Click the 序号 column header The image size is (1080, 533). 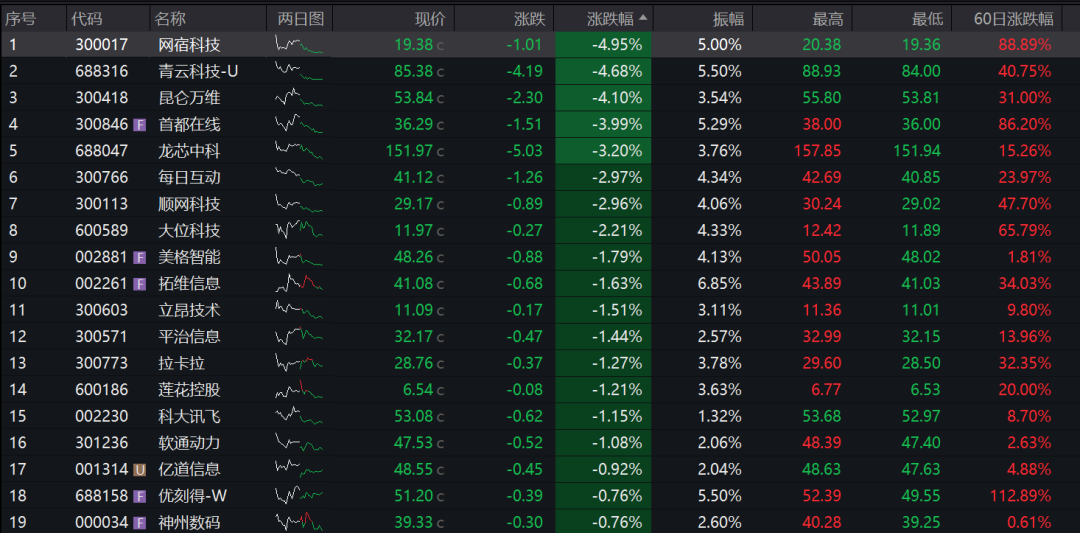[x=21, y=19]
